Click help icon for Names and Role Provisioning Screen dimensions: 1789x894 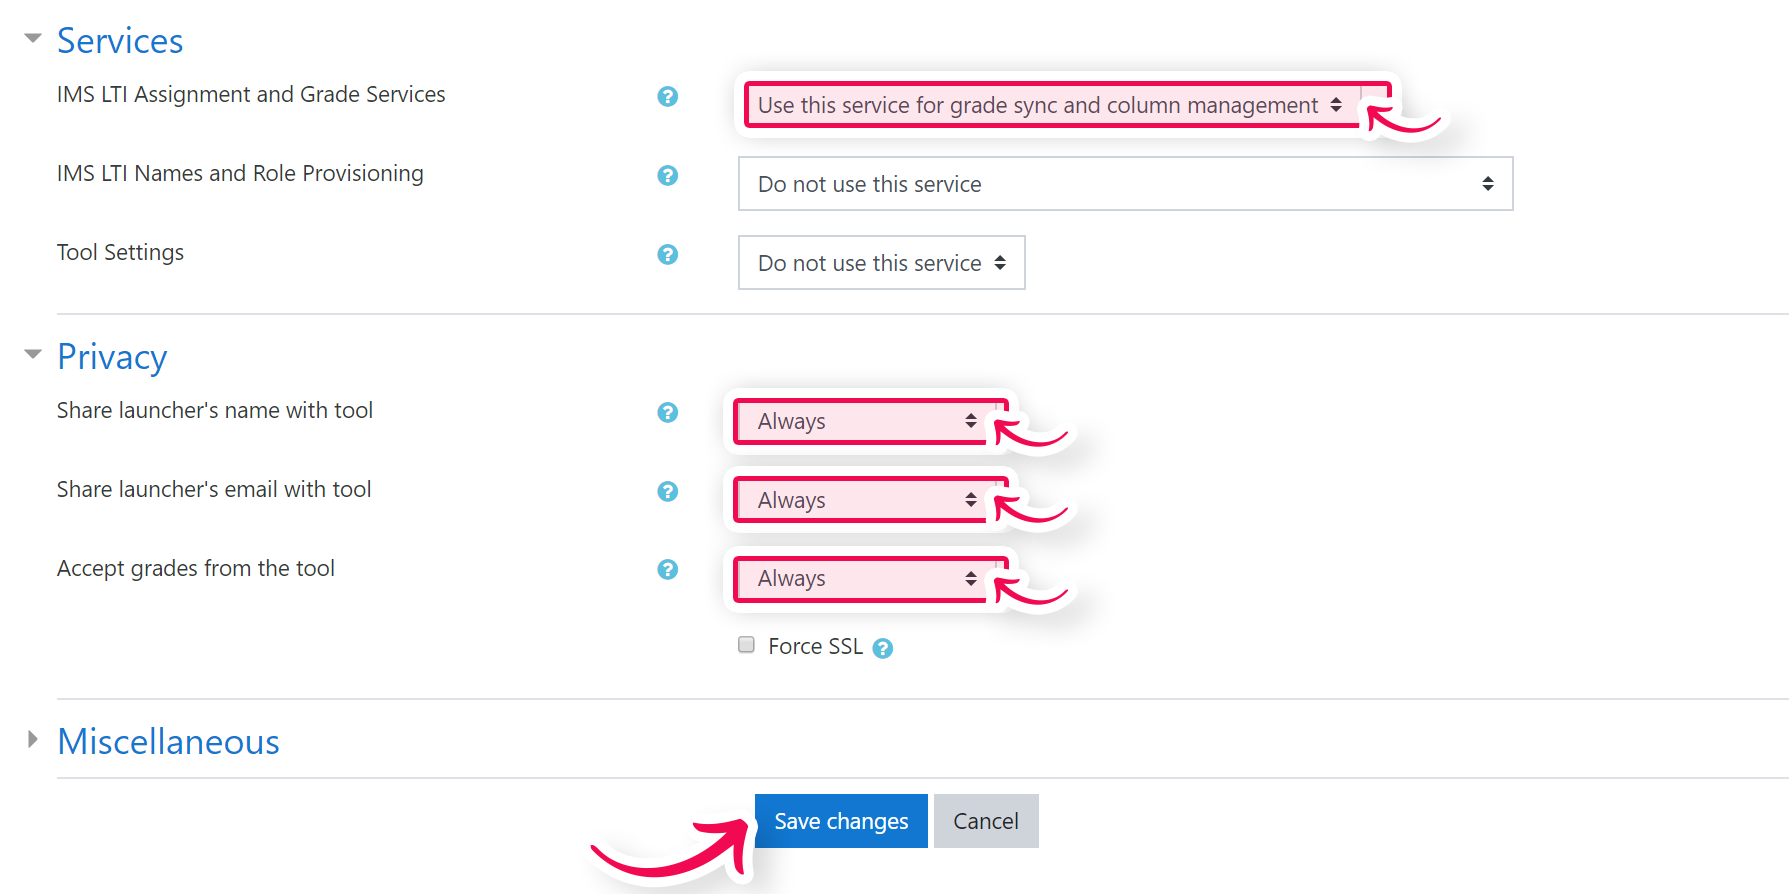tap(668, 175)
